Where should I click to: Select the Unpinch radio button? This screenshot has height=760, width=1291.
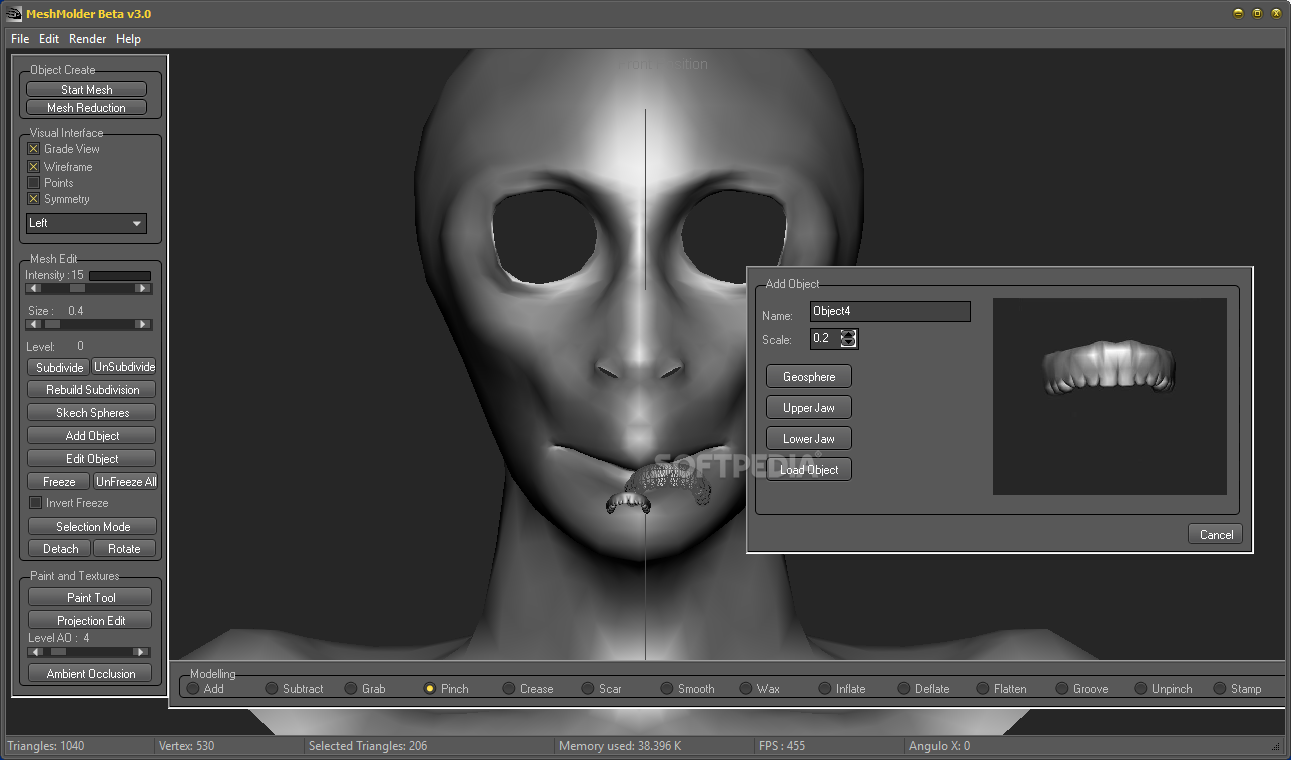click(1141, 688)
